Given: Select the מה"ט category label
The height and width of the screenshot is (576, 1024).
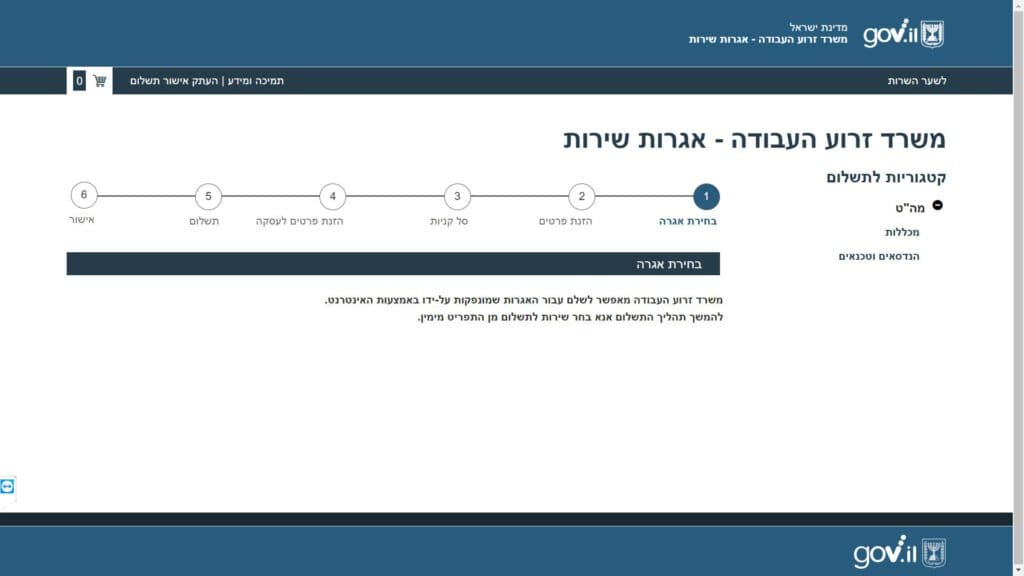Looking at the screenshot, I should tap(910, 208).
